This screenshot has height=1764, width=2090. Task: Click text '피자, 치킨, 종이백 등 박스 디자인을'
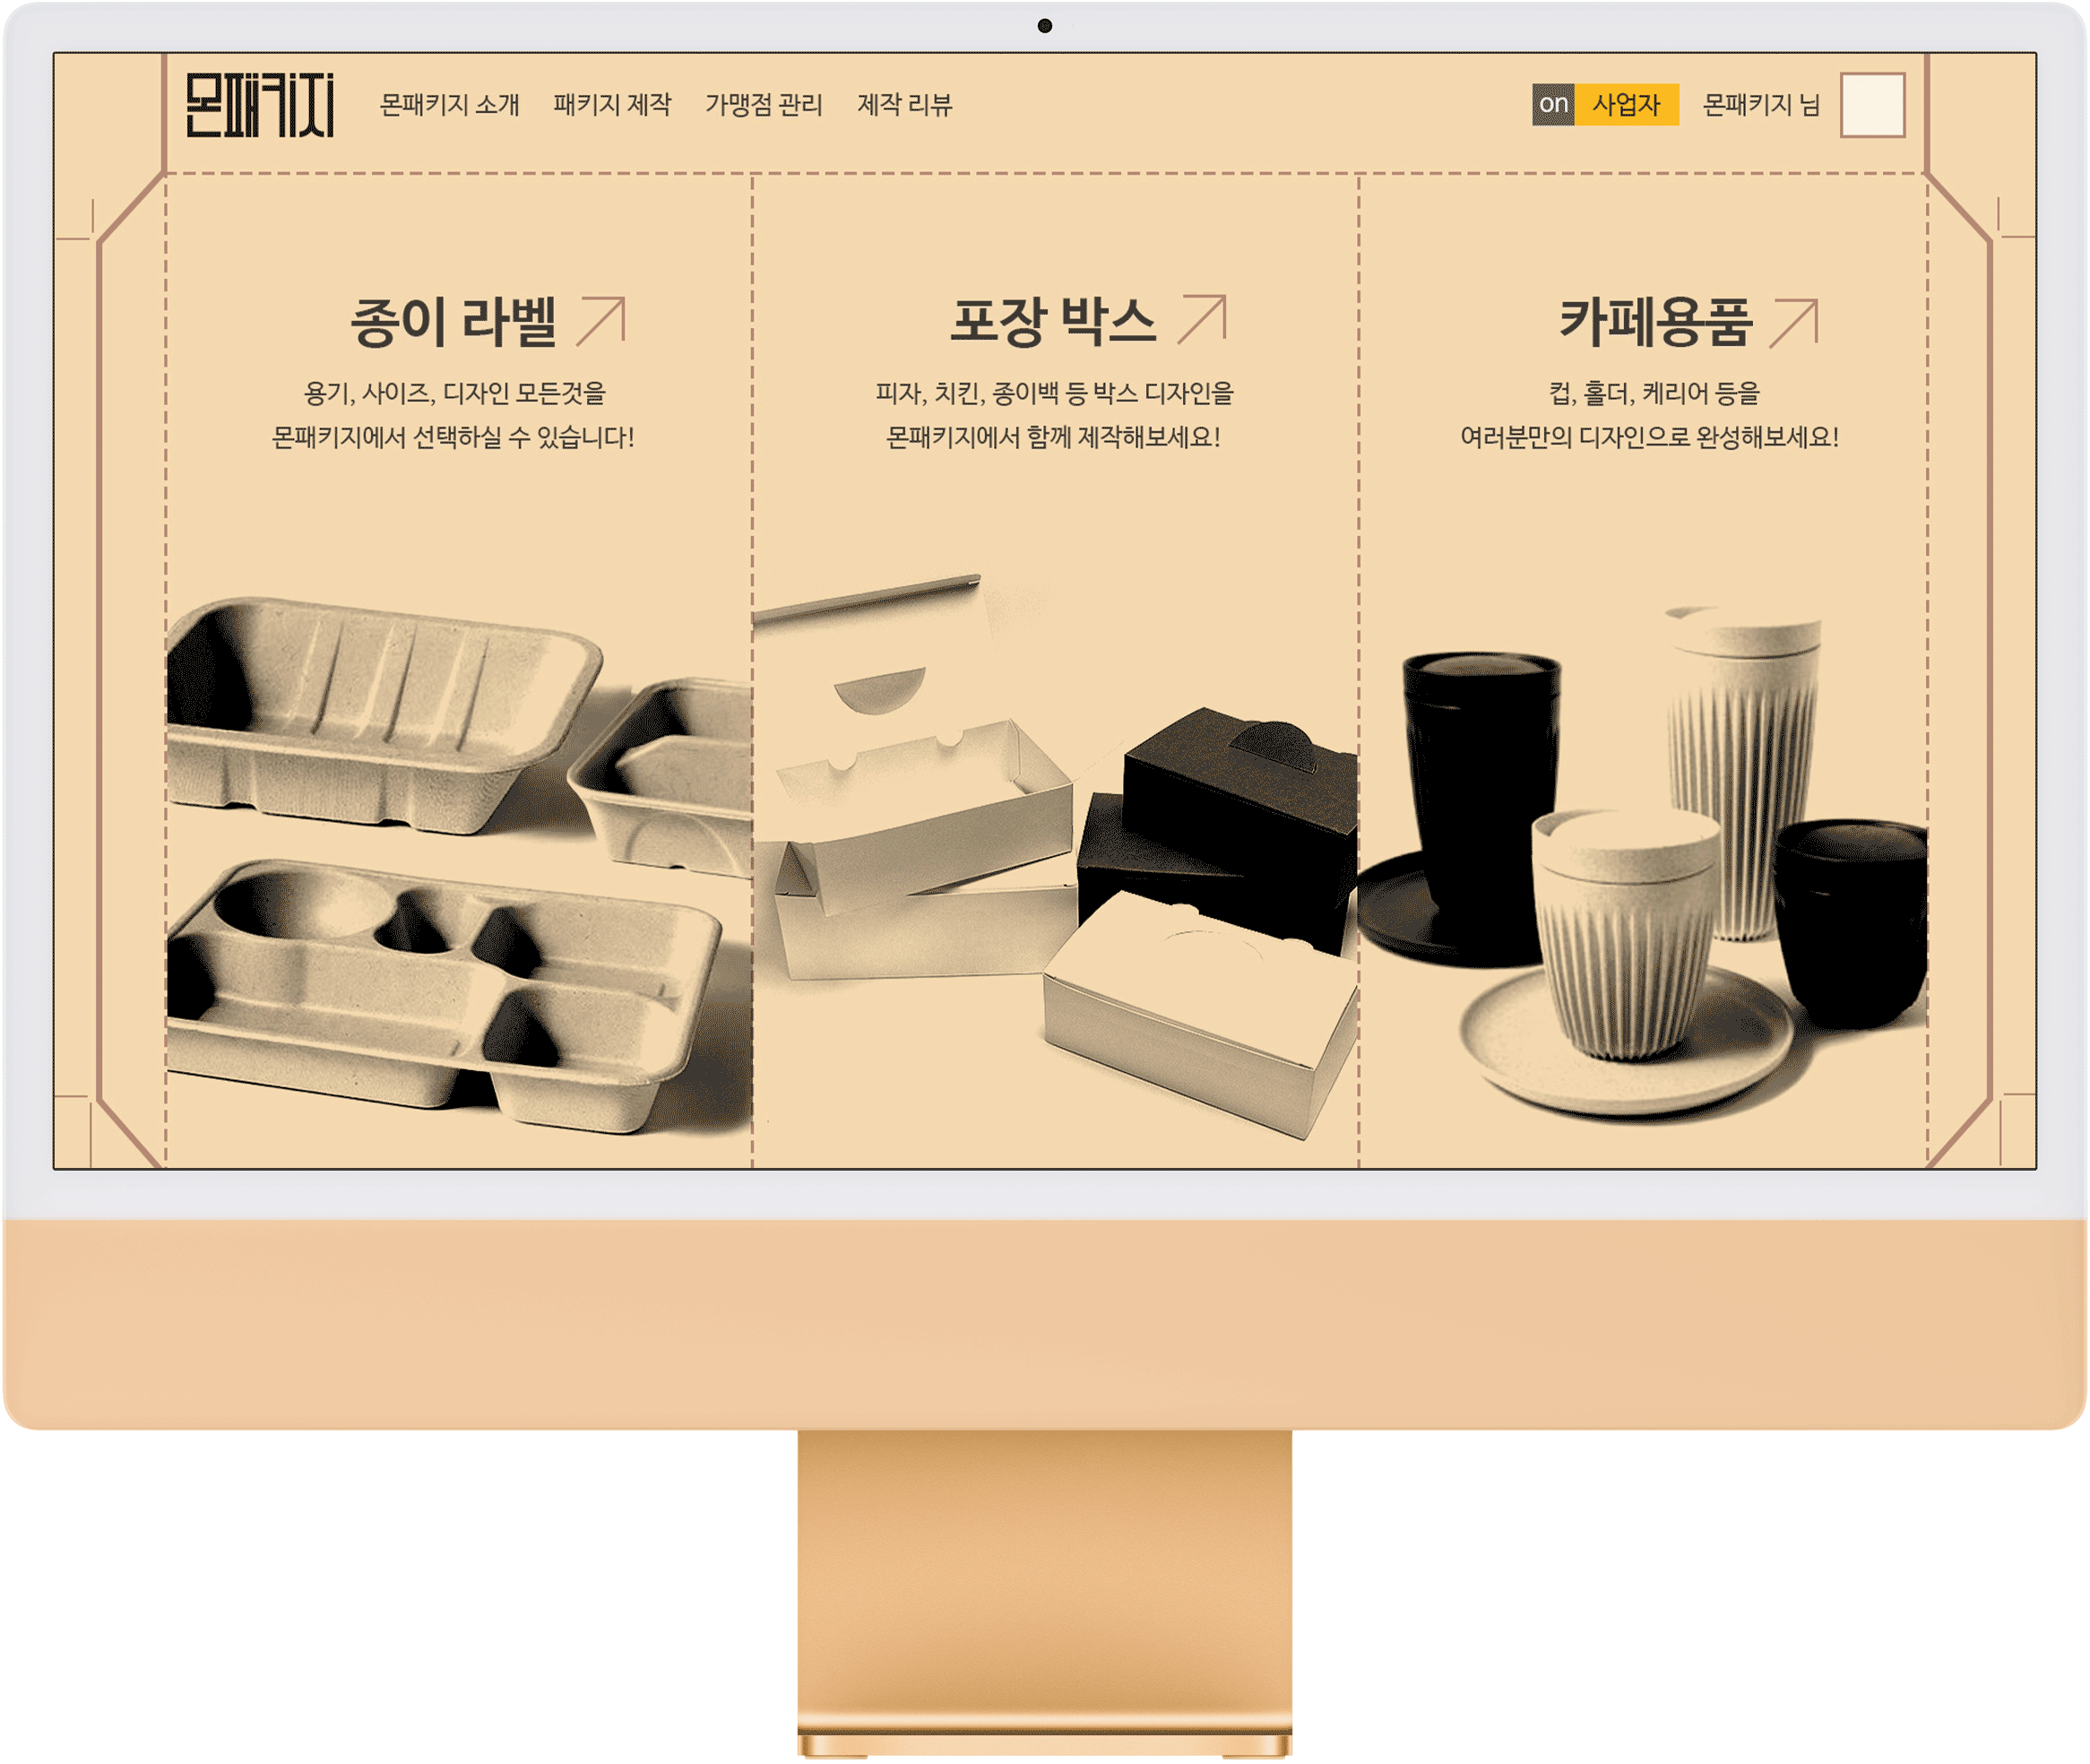tap(1054, 393)
